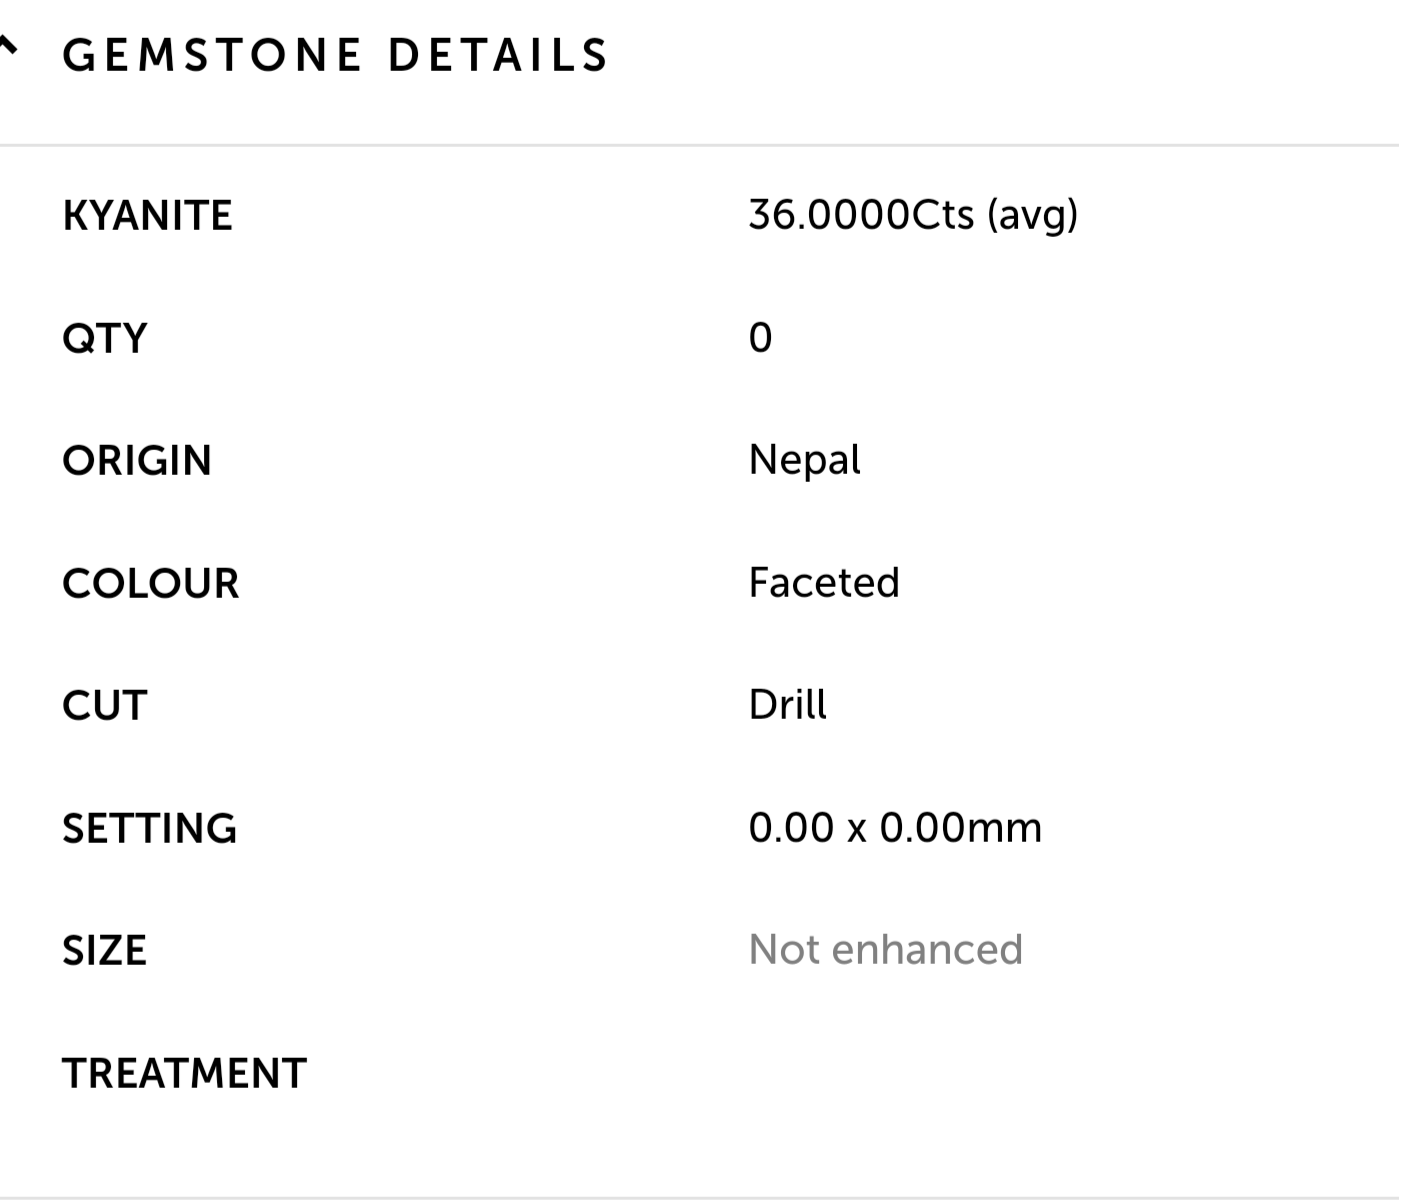Click the quantity value 0

(760, 339)
